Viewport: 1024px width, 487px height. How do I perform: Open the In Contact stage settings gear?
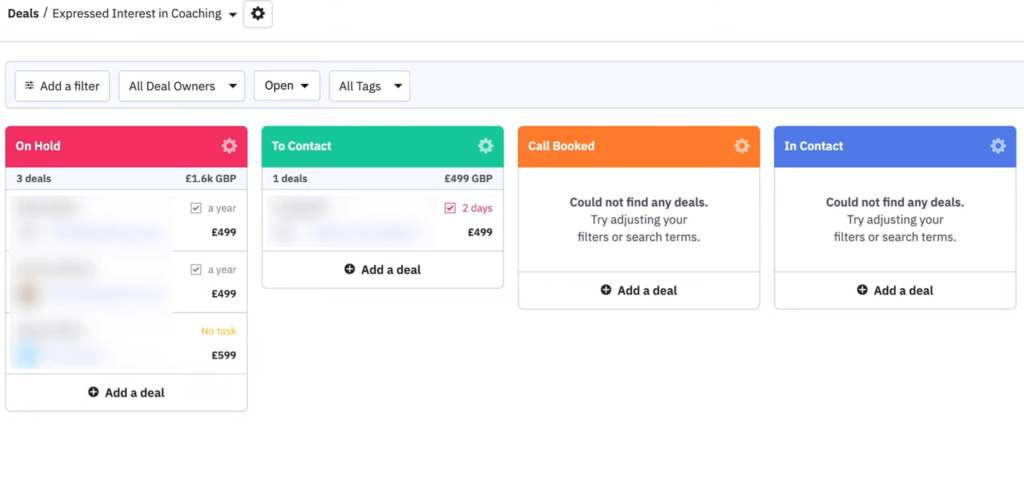coord(997,146)
